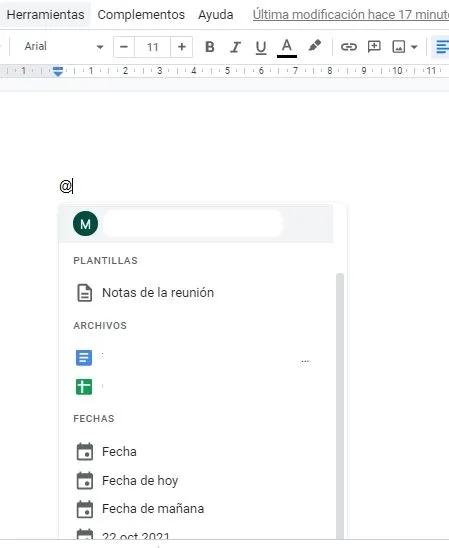Expand the insert image dropdown arrow
Image resolution: width=449 pixels, height=548 pixels.
pyautogui.click(x=414, y=47)
